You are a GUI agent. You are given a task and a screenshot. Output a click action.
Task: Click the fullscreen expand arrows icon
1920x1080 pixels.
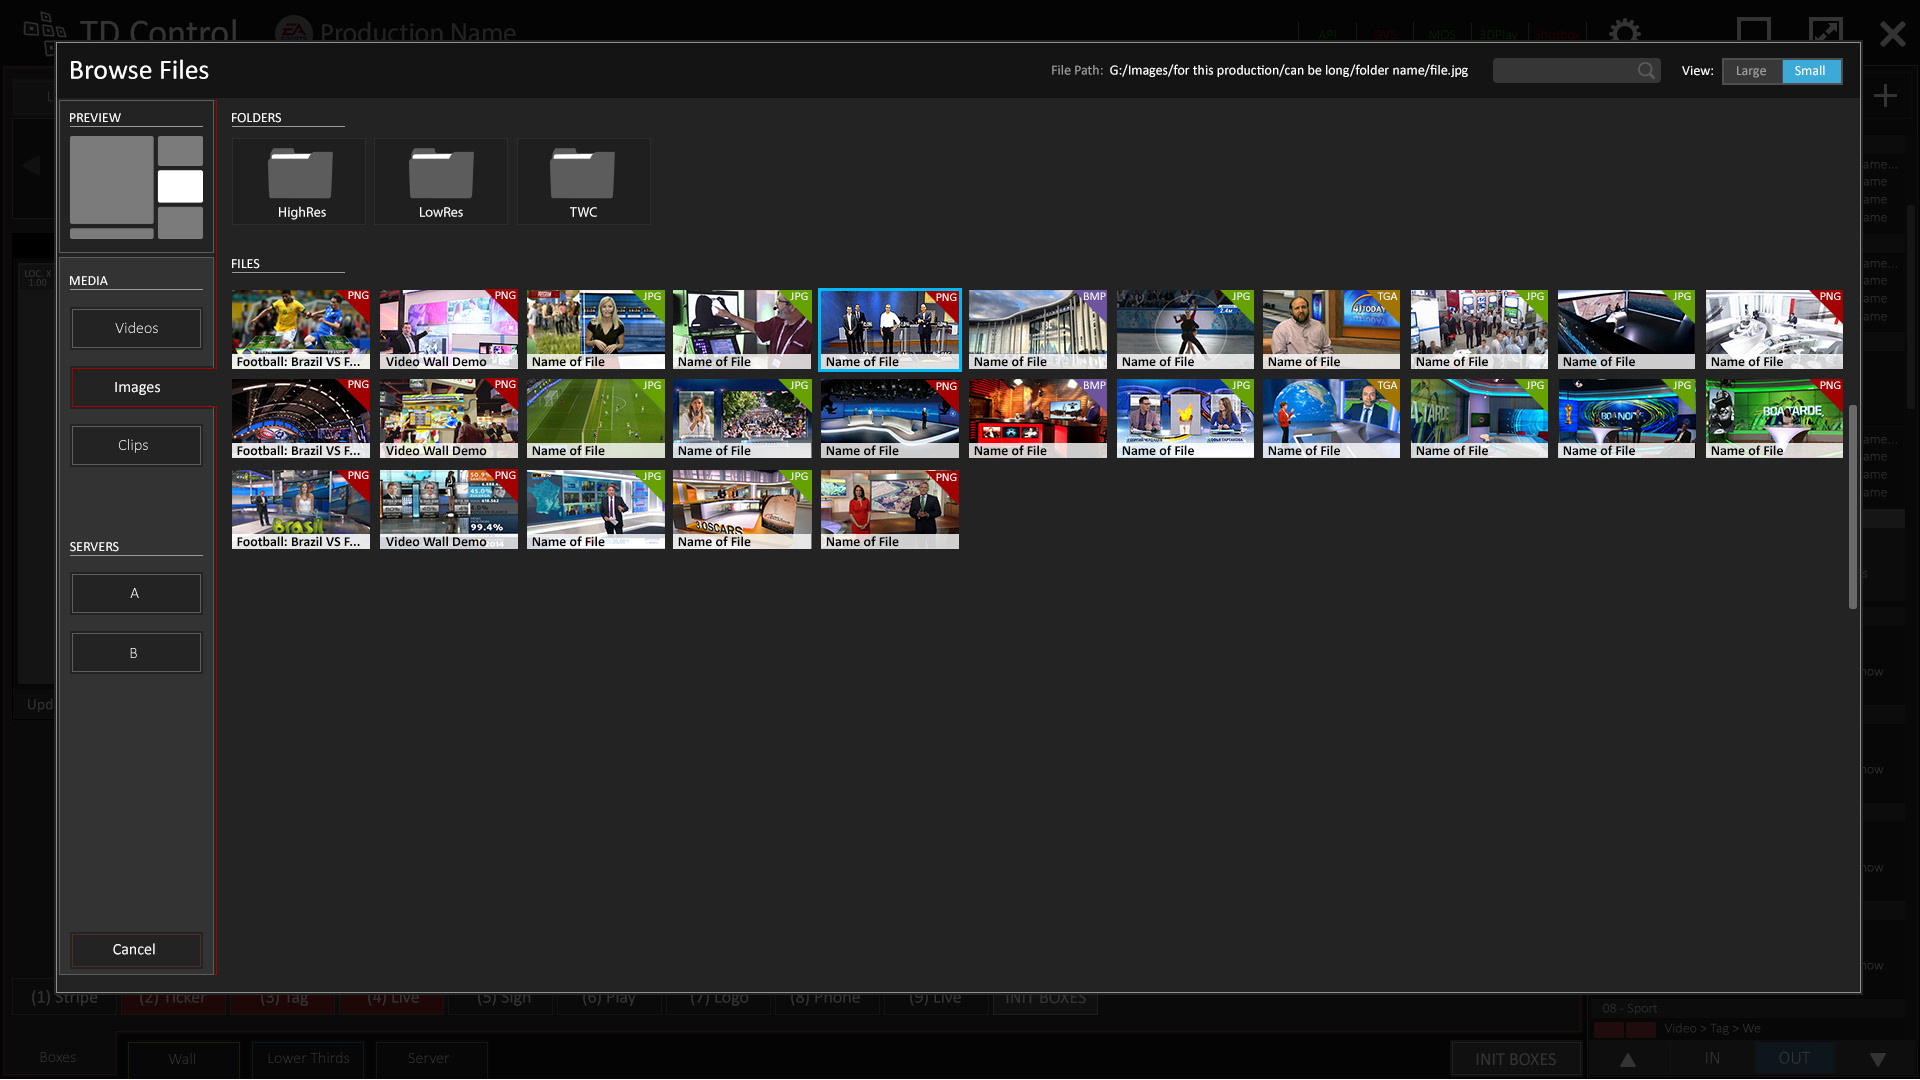[x=1825, y=31]
